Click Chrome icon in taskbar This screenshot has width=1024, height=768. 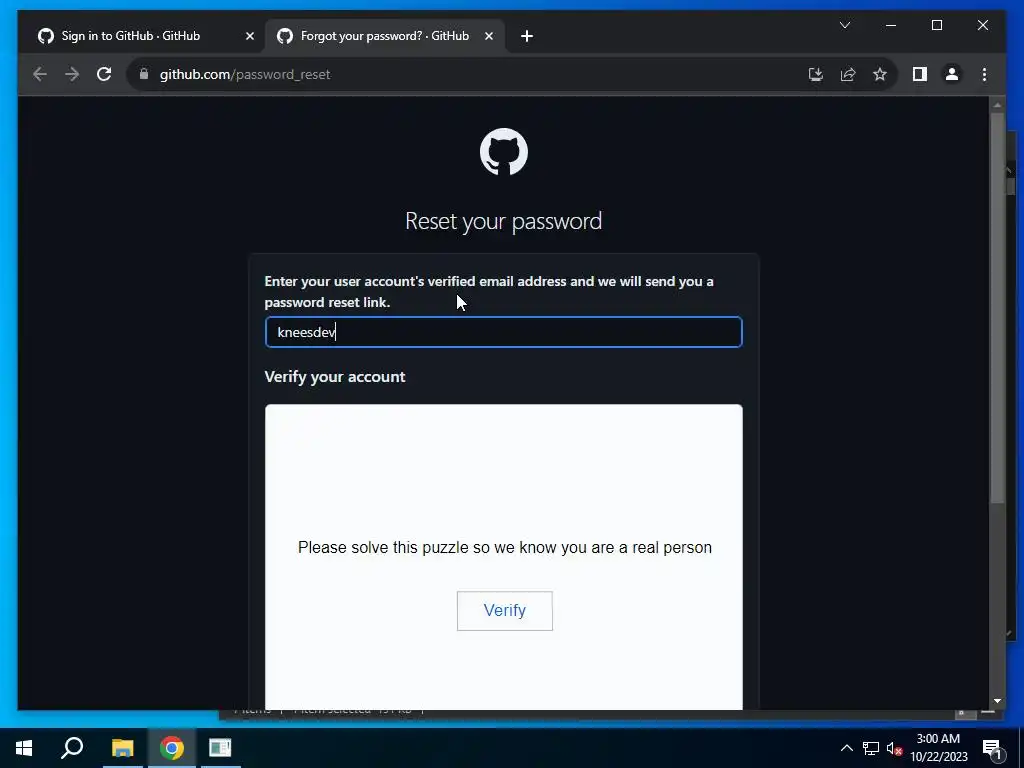click(171, 748)
